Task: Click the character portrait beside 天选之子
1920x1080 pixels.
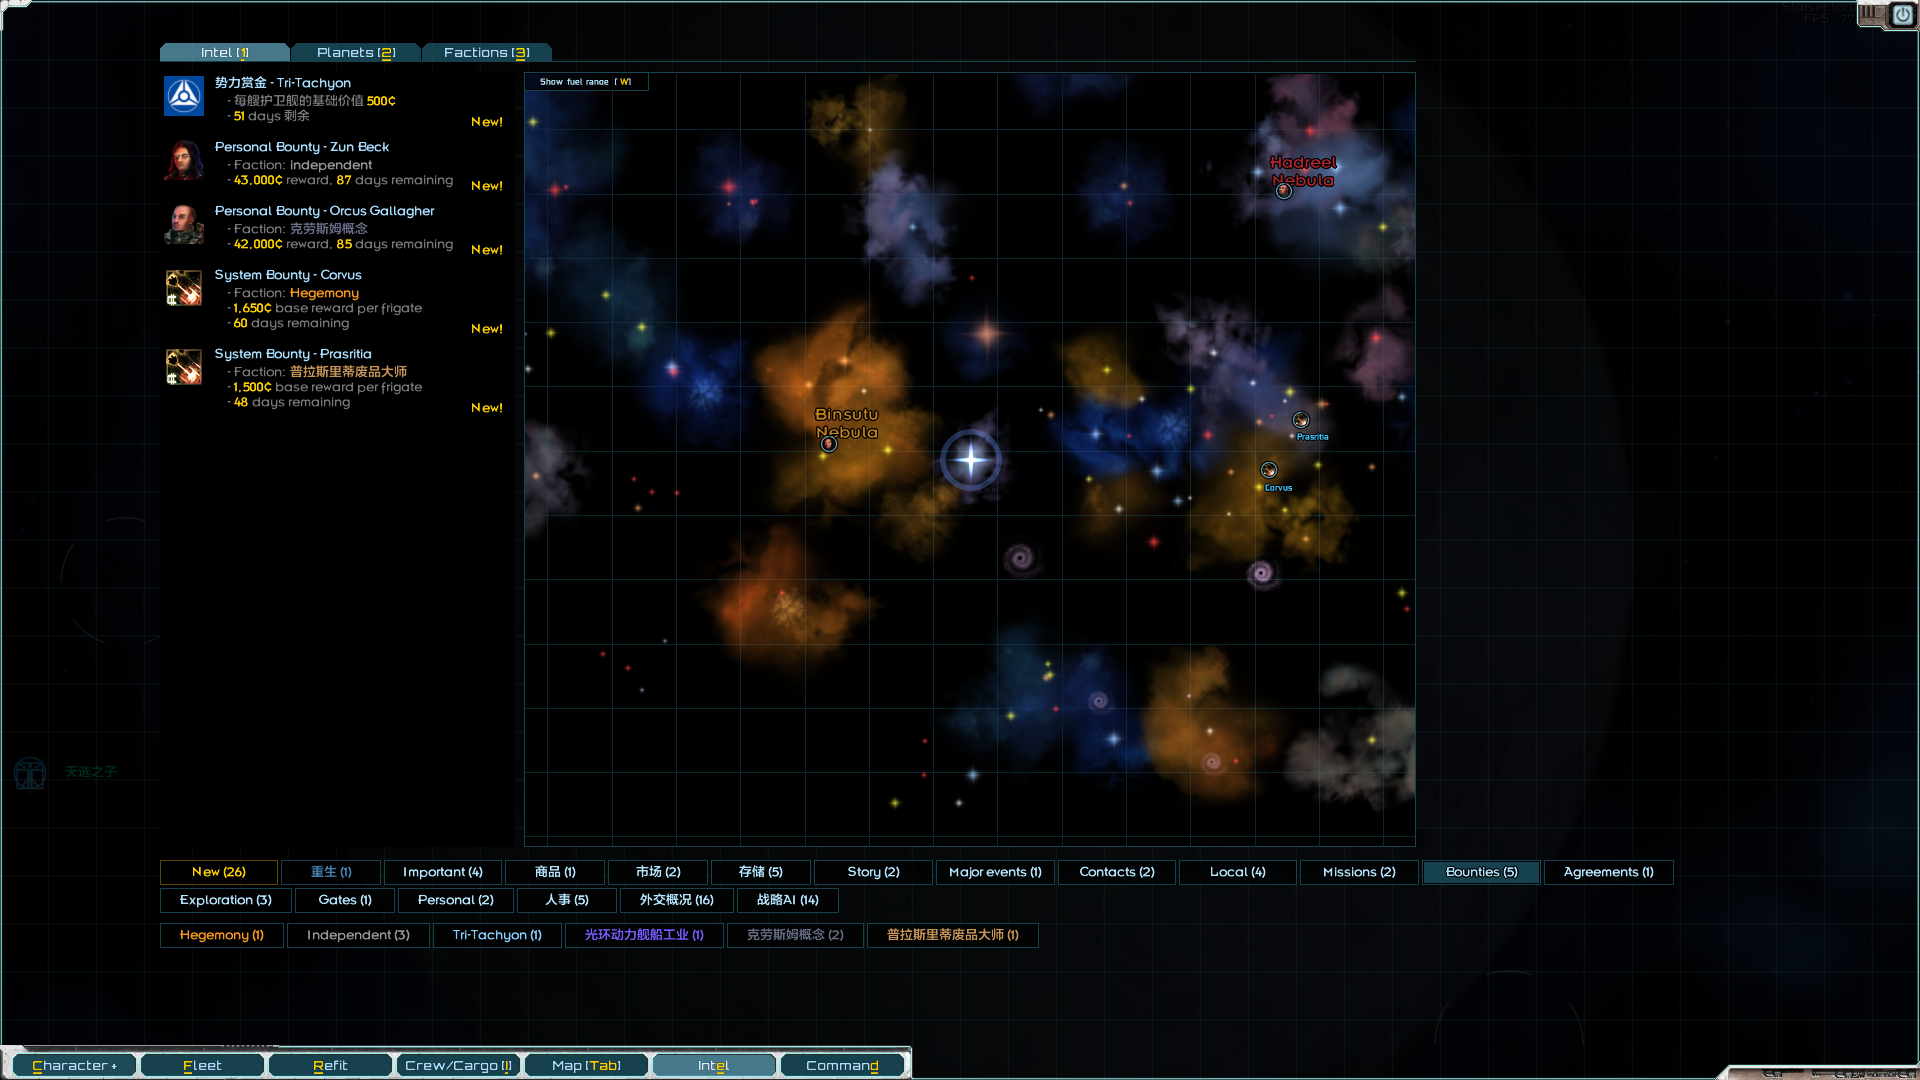Action: point(30,772)
